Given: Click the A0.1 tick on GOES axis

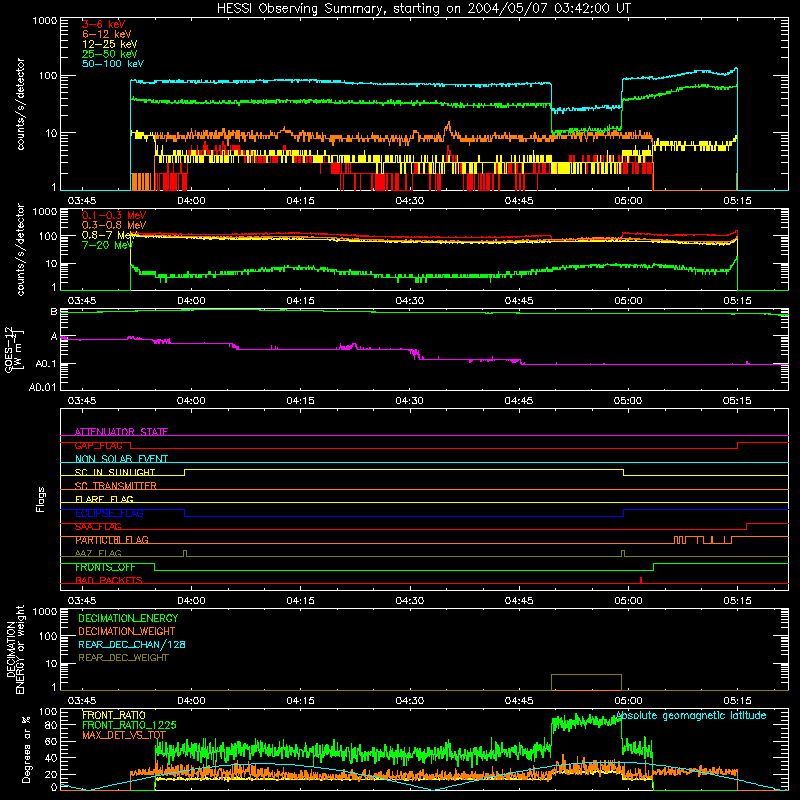Looking at the screenshot, I should (x=45, y=364).
